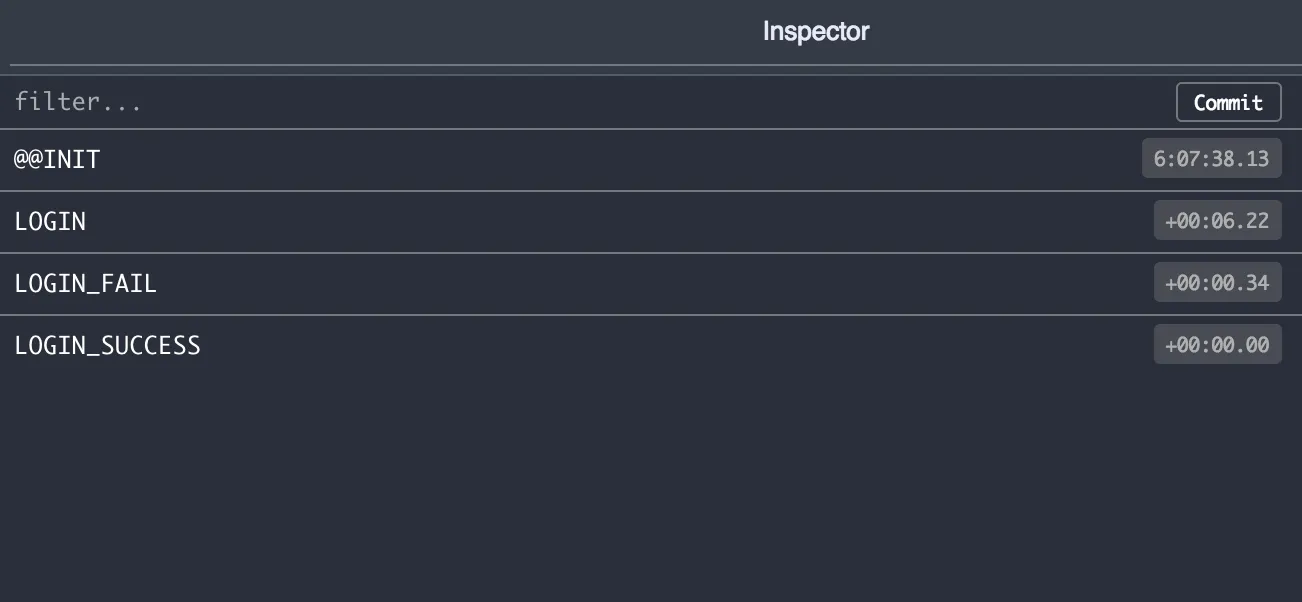Click the LOGIN_FAIL label text
The width and height of the screenshot is (1302, 602).
(x=85, y=283)
